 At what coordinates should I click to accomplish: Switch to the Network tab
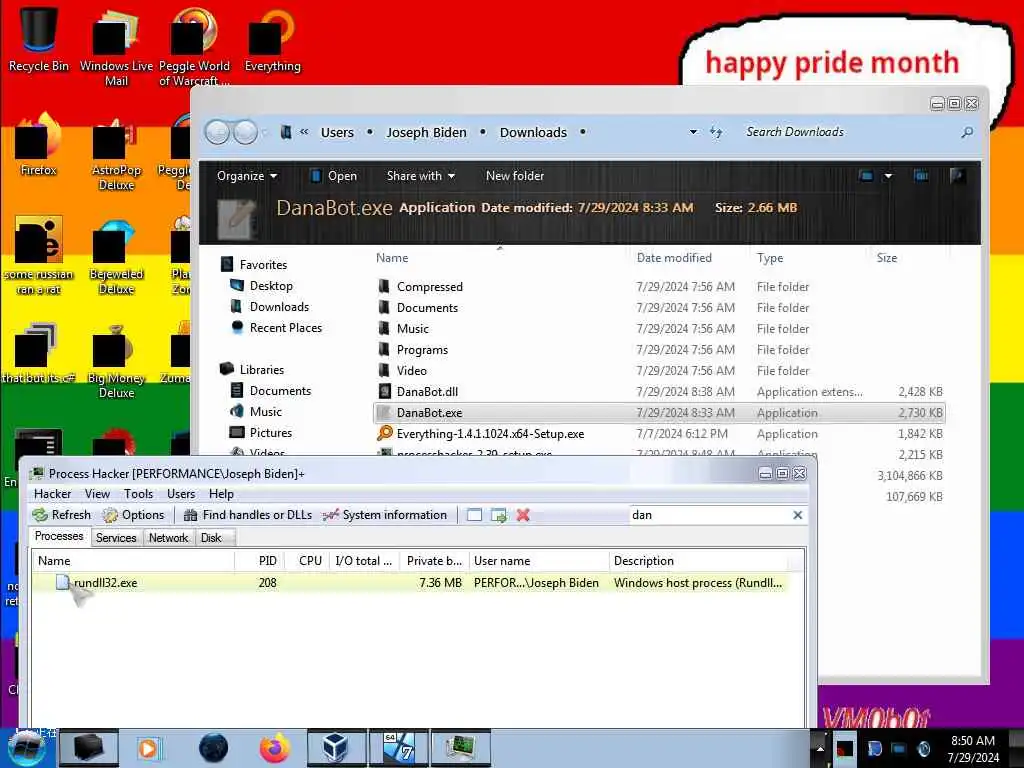tap(168, 537)
